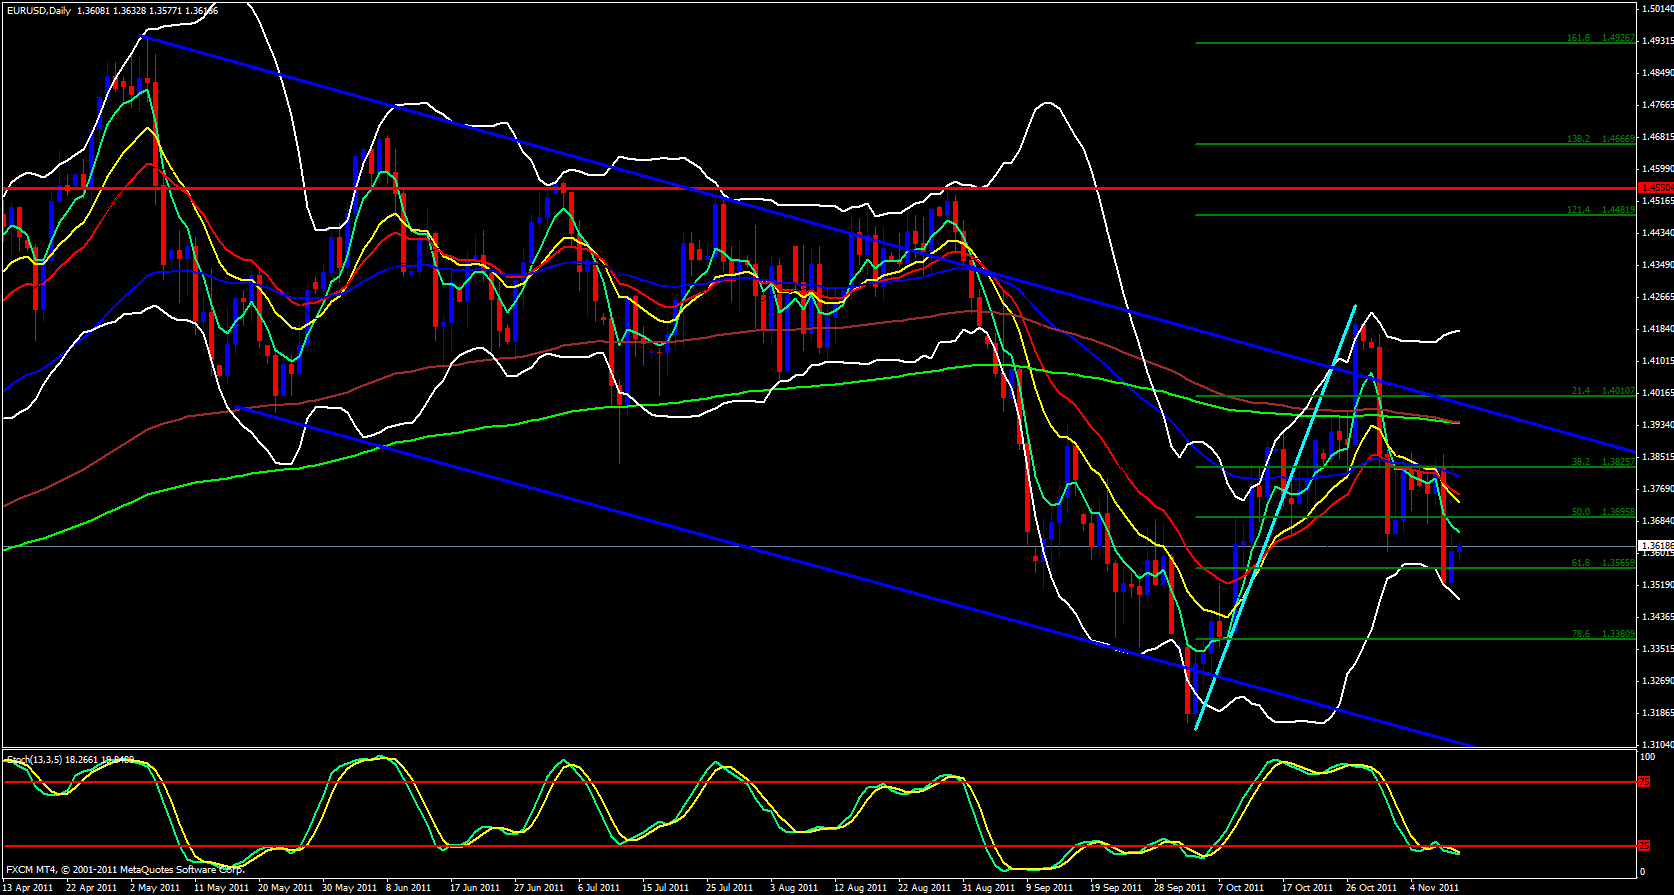Image resolution: width=1674 pixels, height=895 pixels.
Task: Click the stochastic 75 level marker
Action: tap(1644, 782)
